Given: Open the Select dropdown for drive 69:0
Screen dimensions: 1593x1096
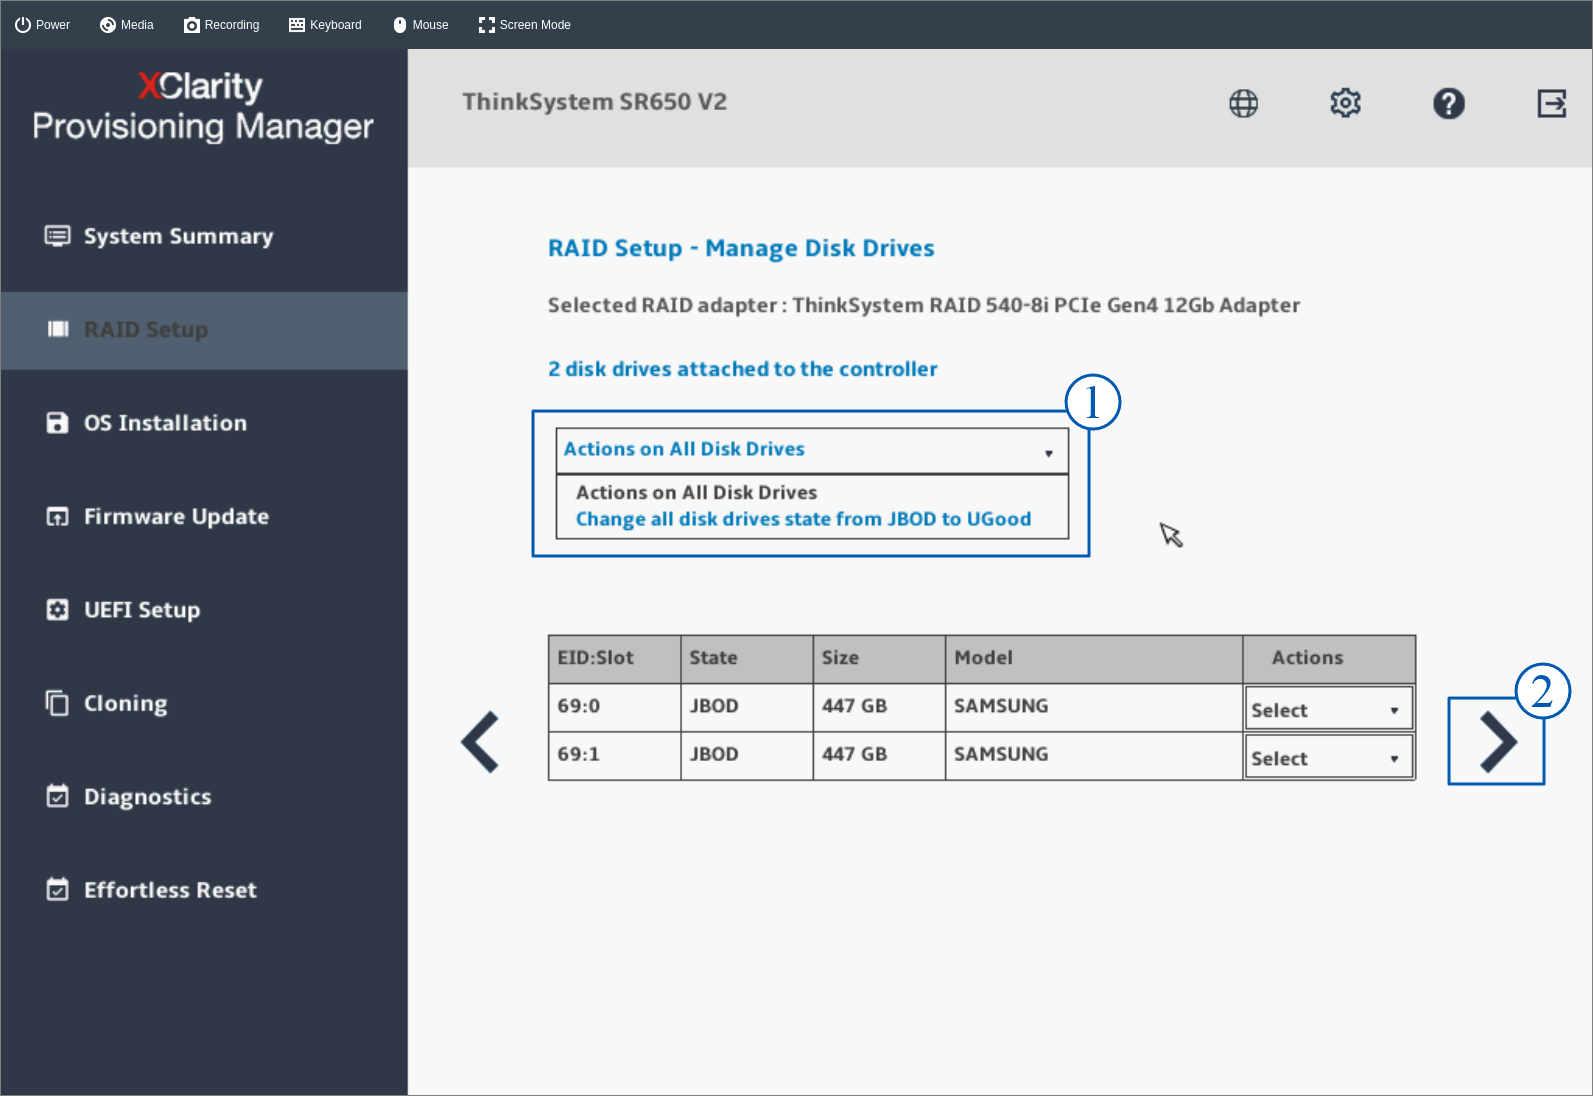Looking at the screenshot, I should pyautogui.click(x=1328, y=709).
